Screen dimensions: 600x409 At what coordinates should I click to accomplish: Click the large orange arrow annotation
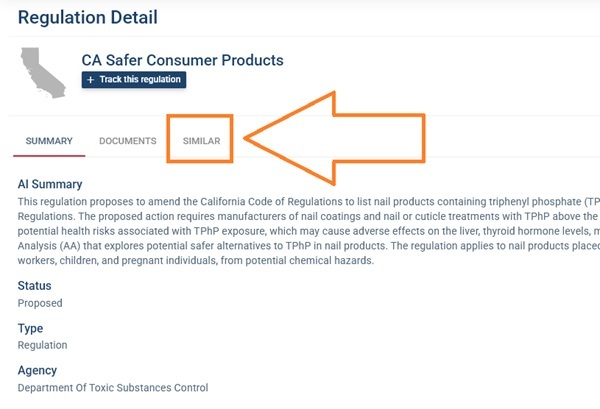pos(340,138)
